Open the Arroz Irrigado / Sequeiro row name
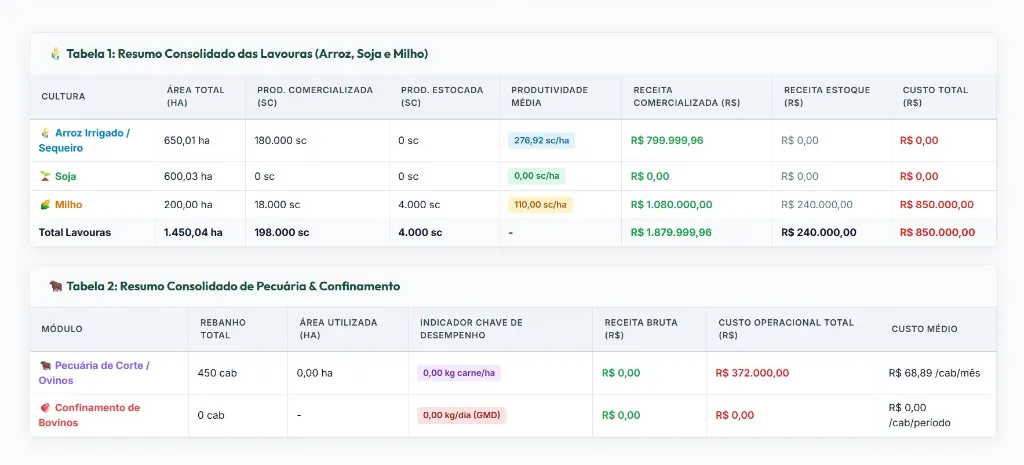 click(x=84, y=140)
